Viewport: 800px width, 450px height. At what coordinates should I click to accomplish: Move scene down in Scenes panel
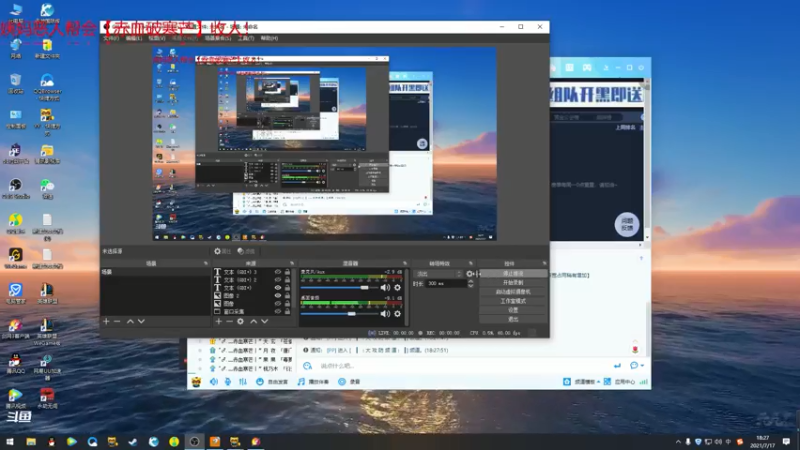coord(141,321)
